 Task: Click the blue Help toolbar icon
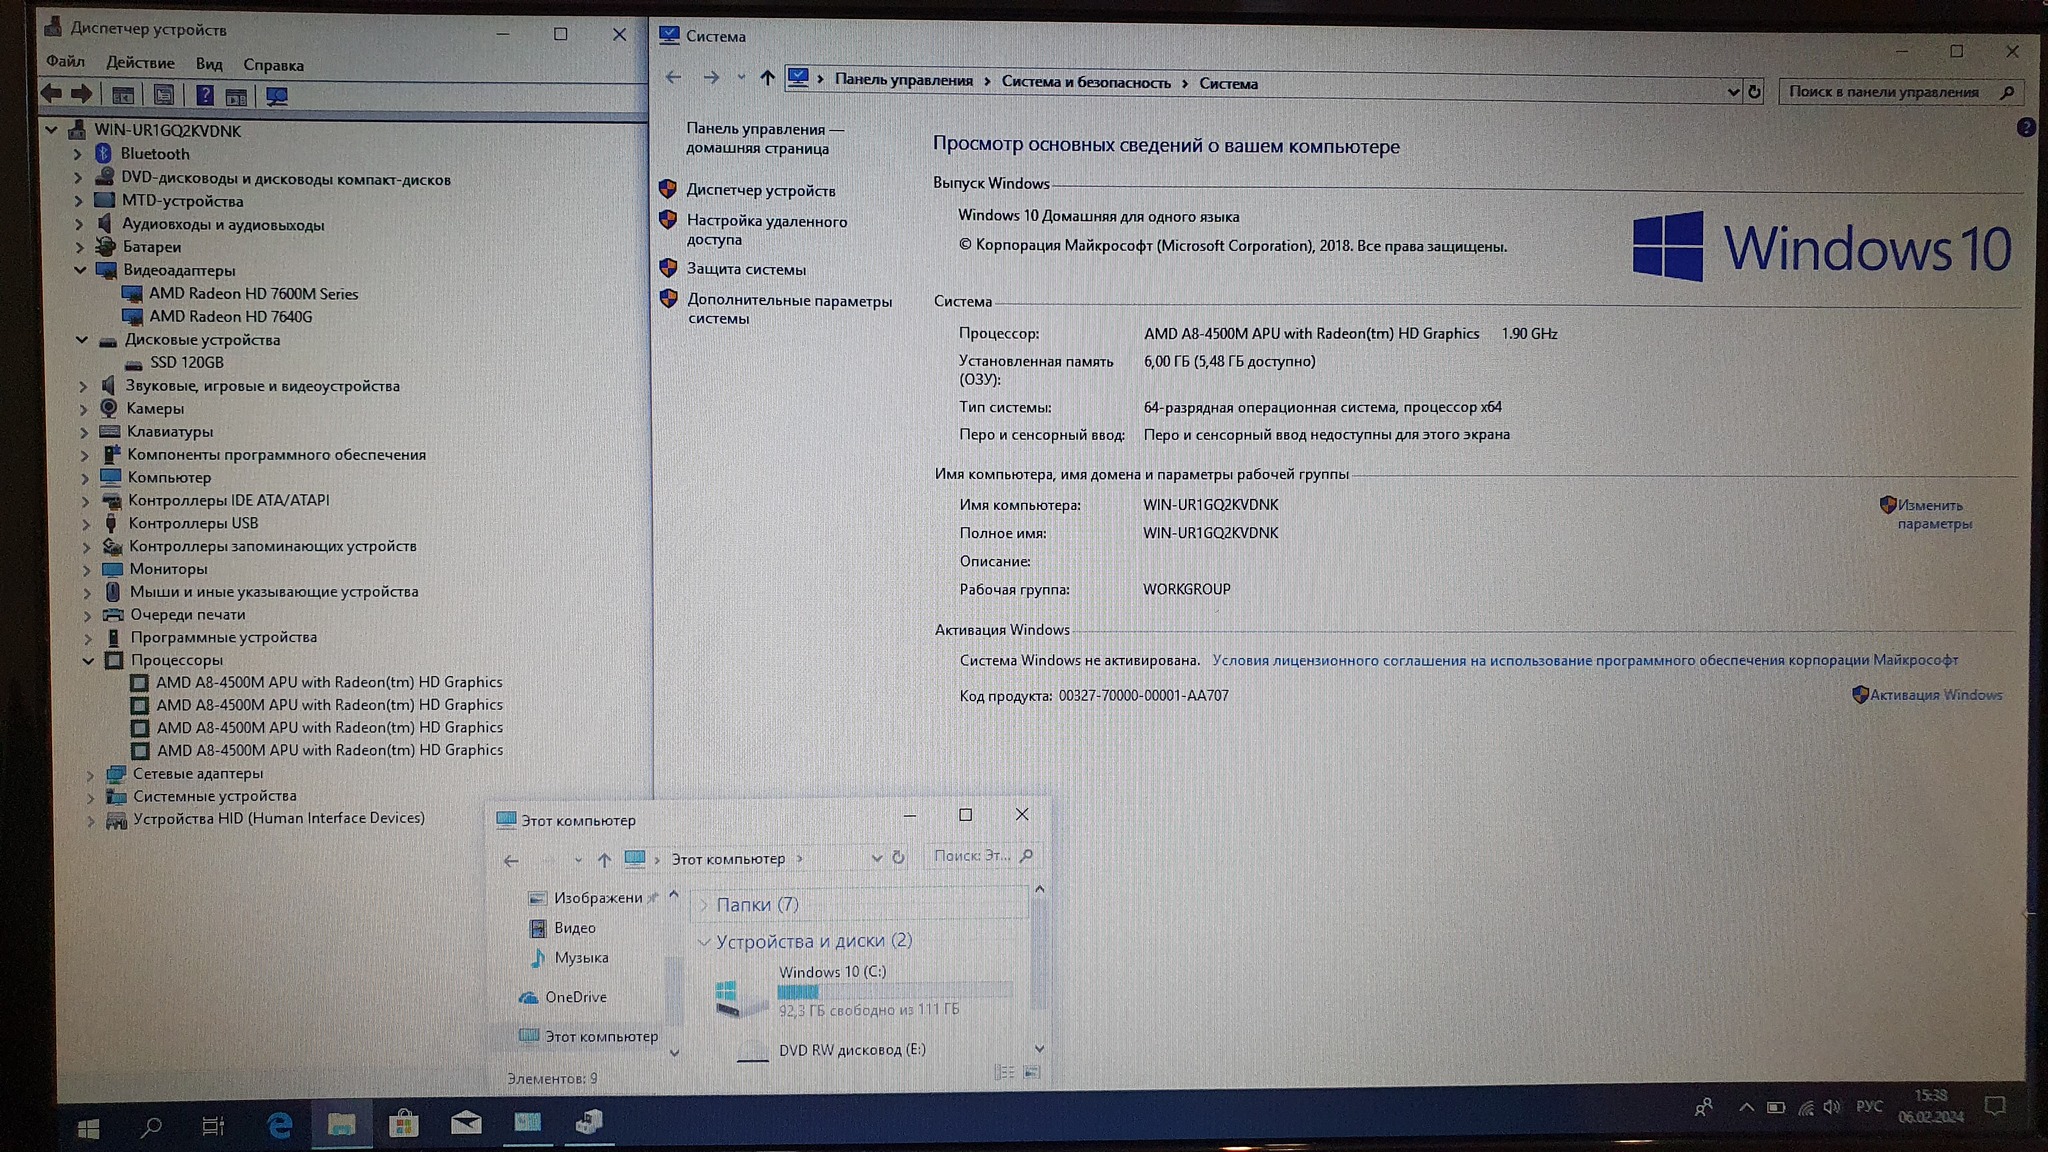tap(204, 96)
